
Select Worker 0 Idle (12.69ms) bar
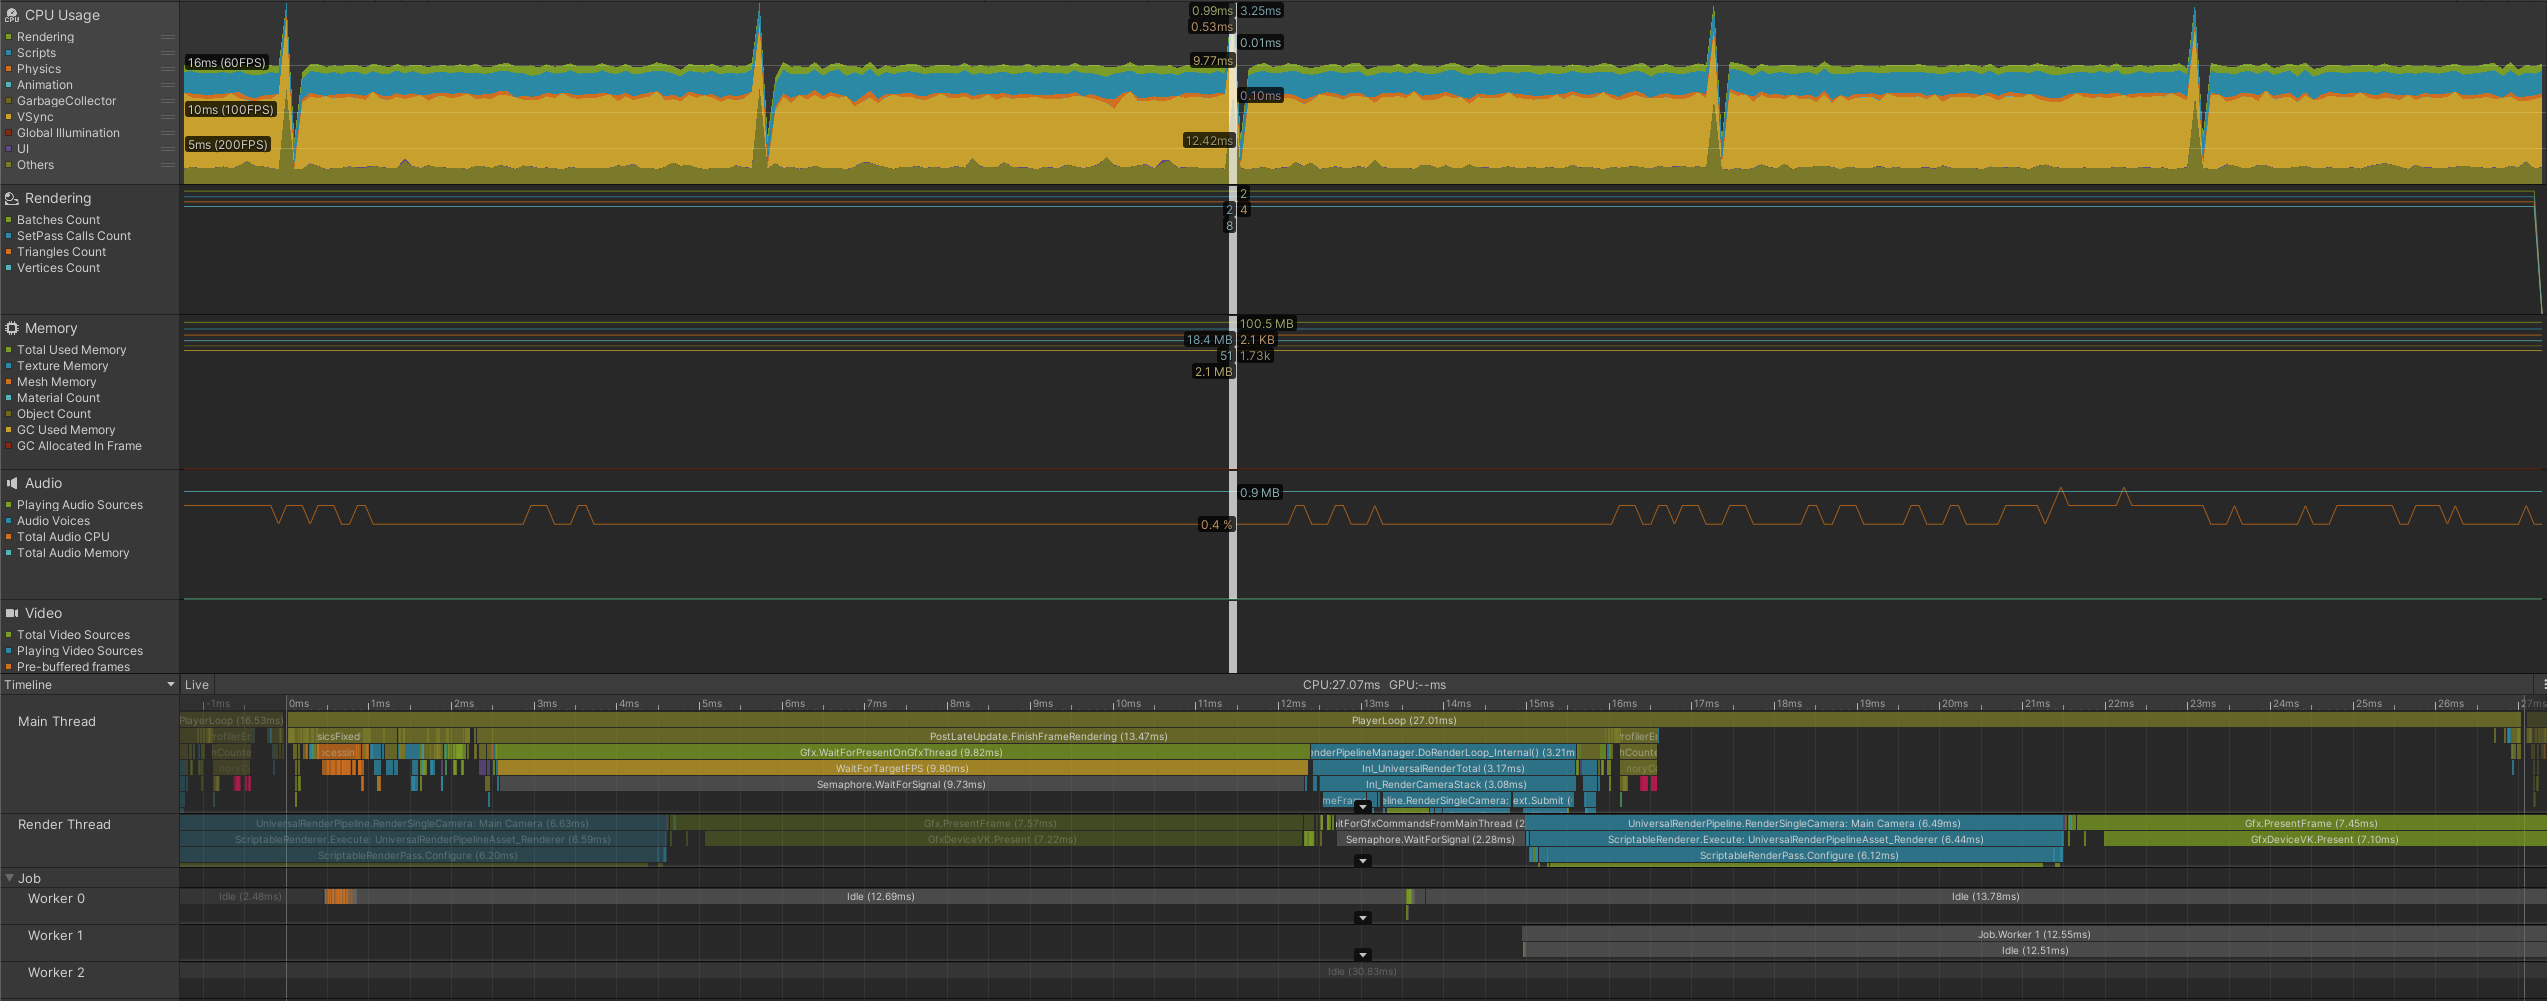pyautogui.click(x=880, y=896)
